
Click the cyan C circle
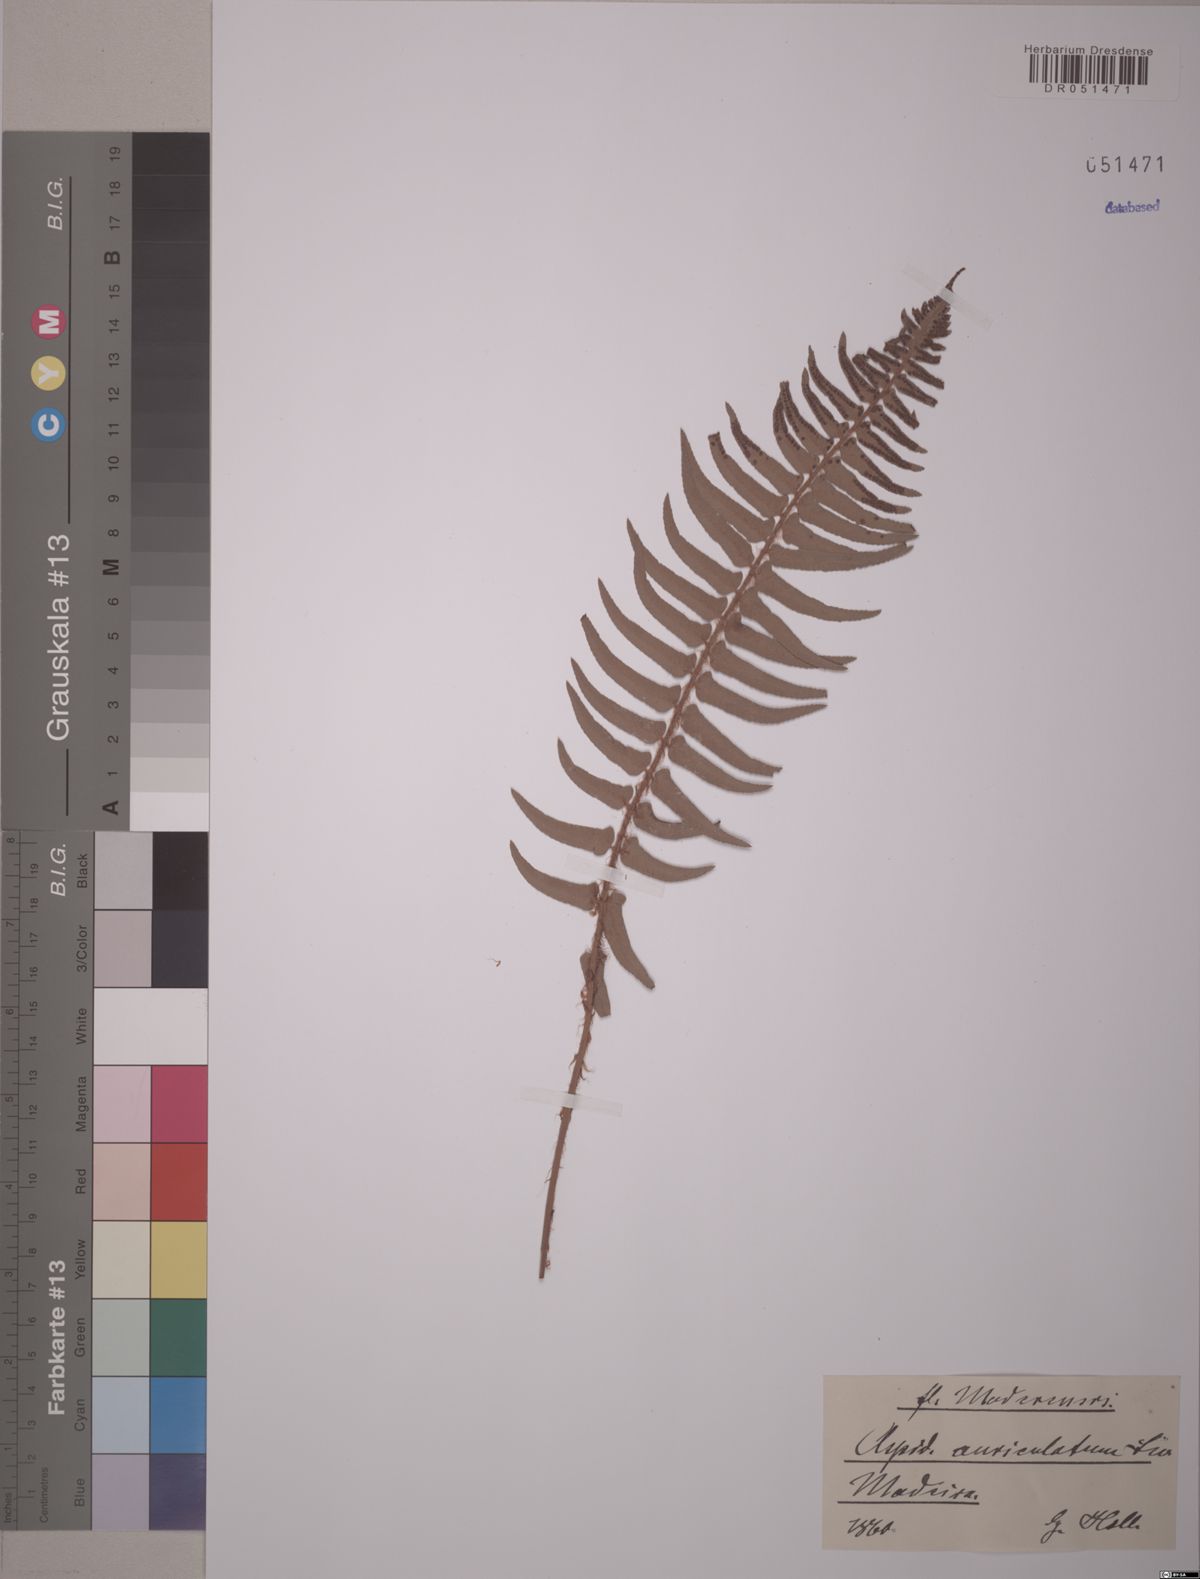coord(49,426)
